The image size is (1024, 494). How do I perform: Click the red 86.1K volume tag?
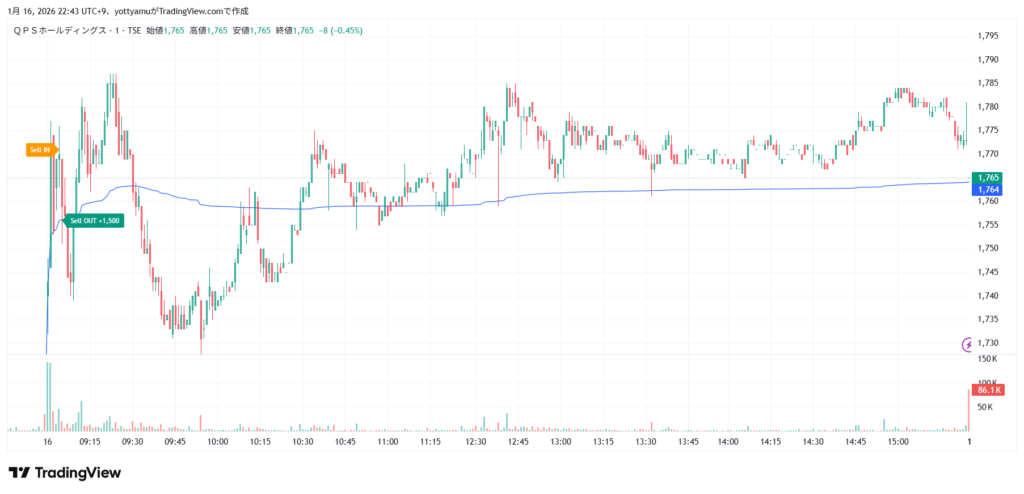click(989, 389)
